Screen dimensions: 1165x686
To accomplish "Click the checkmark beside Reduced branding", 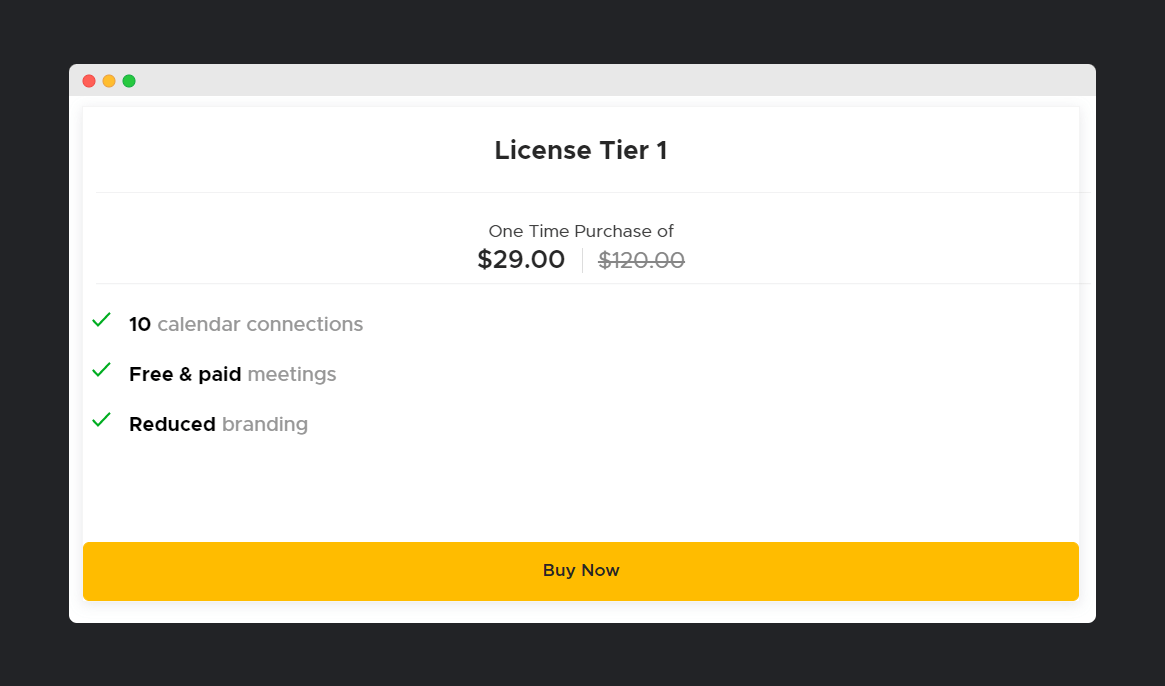I will (x=102, y=420).
